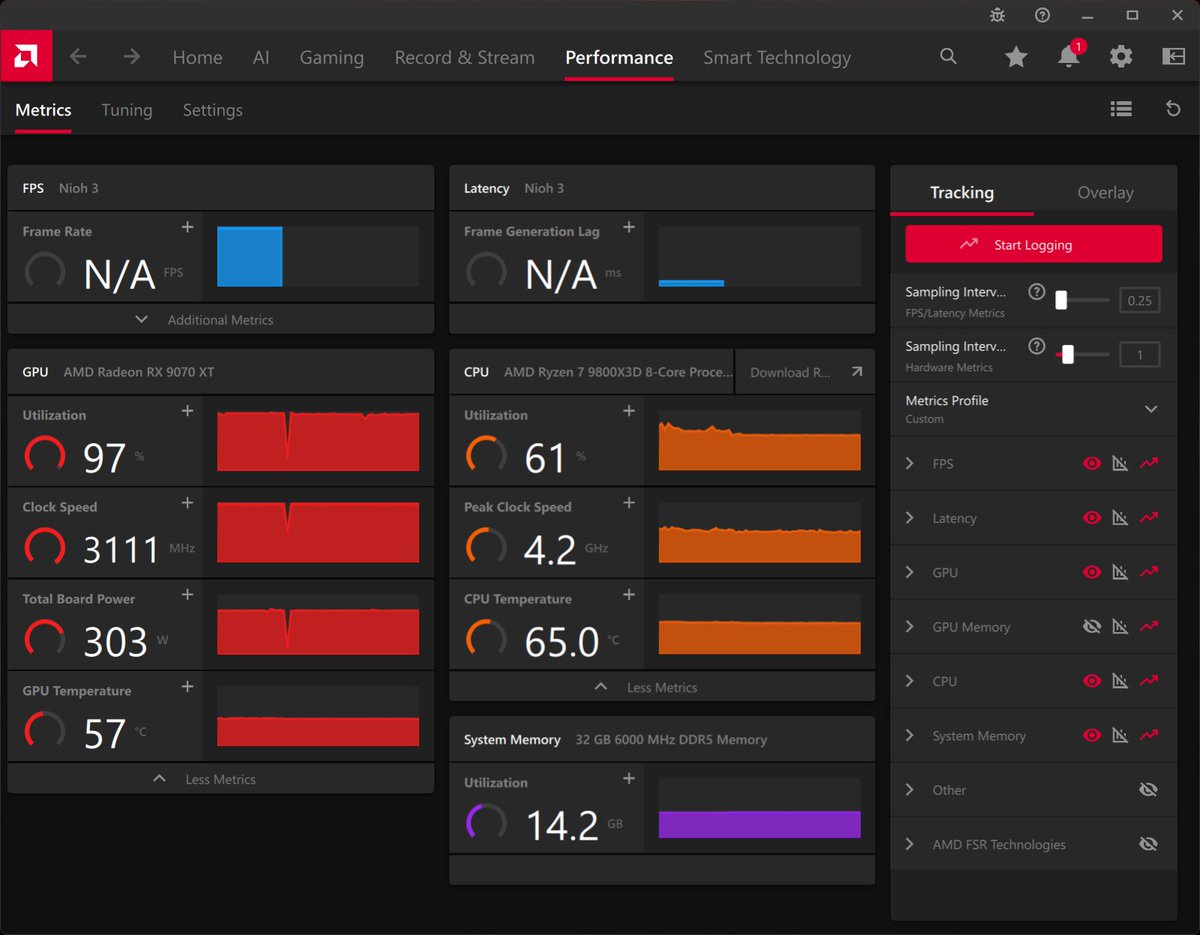Click plus icon for GPU Utilization

pyautogui.click(x=187, y=411)
